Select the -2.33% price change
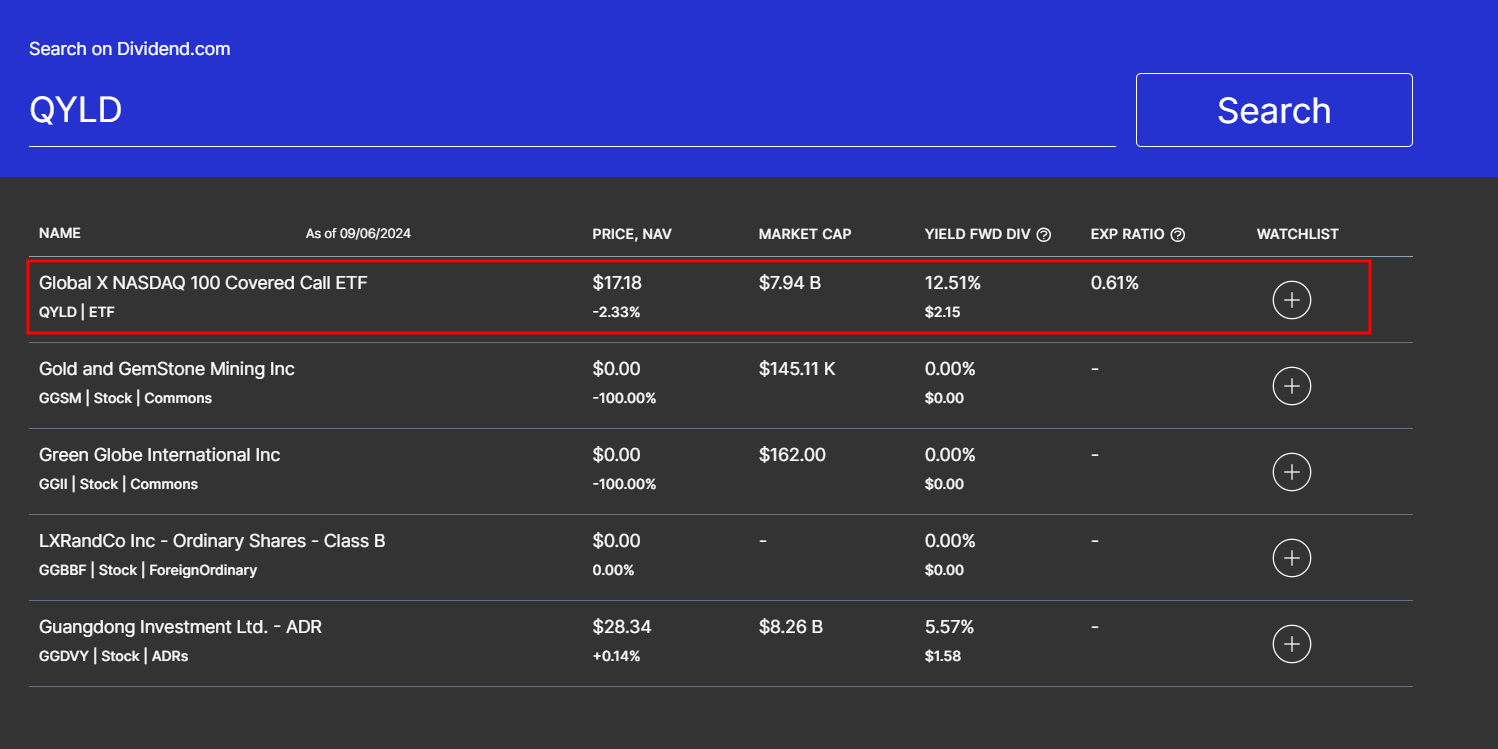This screenshot has height=749, width=1498. point(616,312)
